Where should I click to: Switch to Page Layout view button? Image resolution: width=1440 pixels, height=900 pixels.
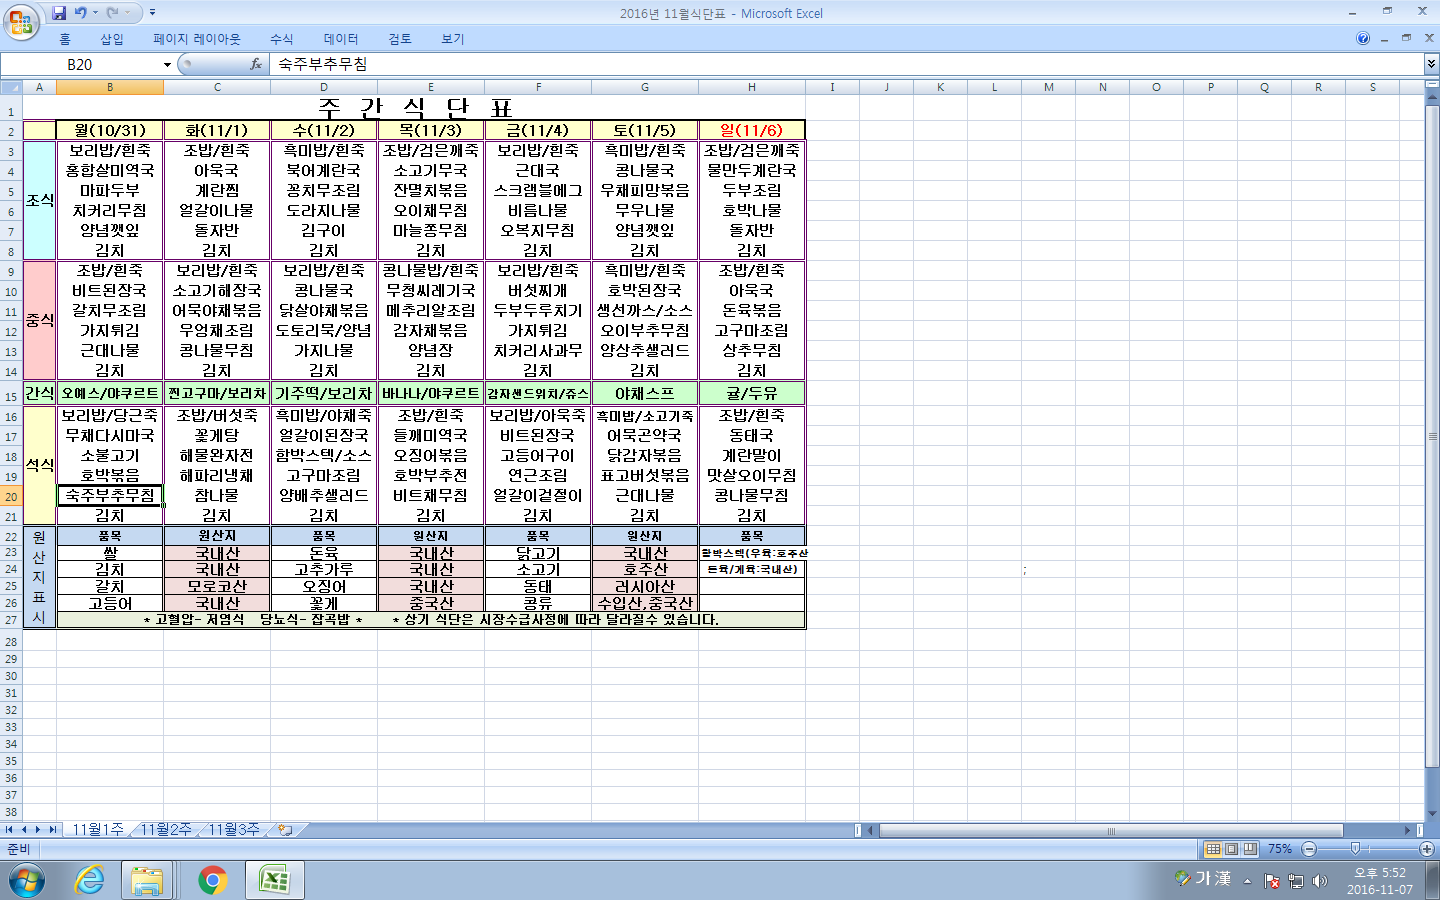pos(1231,849)
